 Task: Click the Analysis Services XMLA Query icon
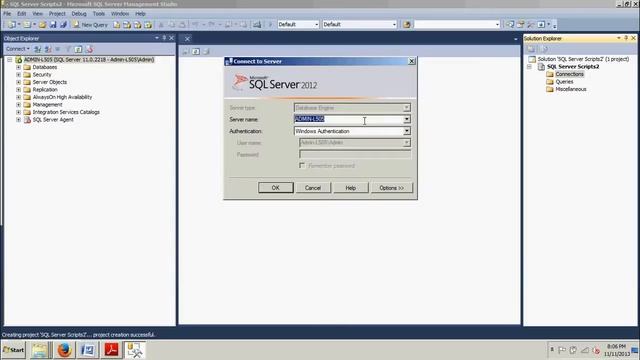[148, 24]
